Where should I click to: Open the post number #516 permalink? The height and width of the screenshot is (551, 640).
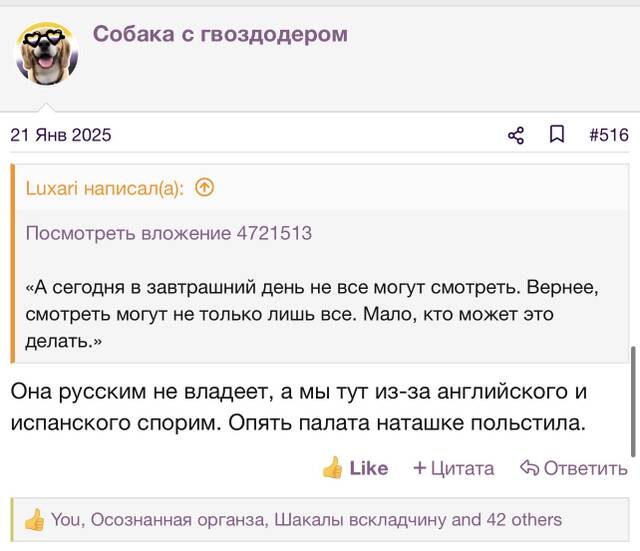(x=609, y=135)
